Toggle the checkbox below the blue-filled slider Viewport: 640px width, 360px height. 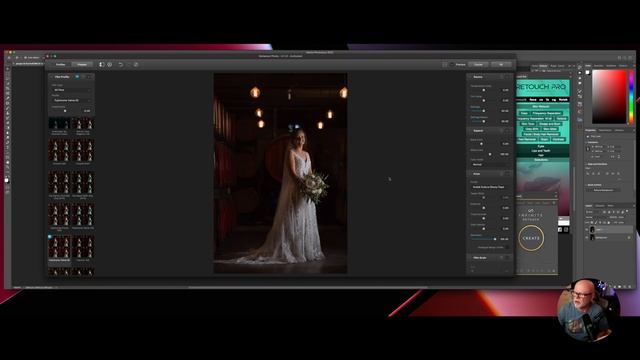[507, 247]
